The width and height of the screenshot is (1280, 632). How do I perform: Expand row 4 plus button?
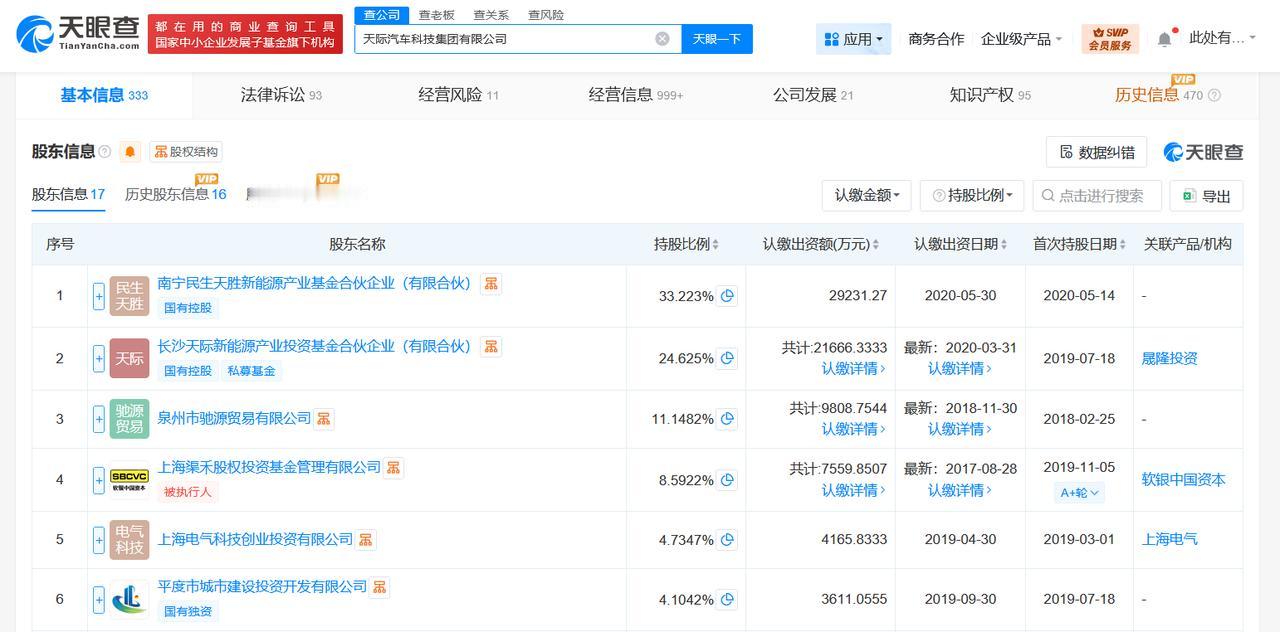(99, 480)
